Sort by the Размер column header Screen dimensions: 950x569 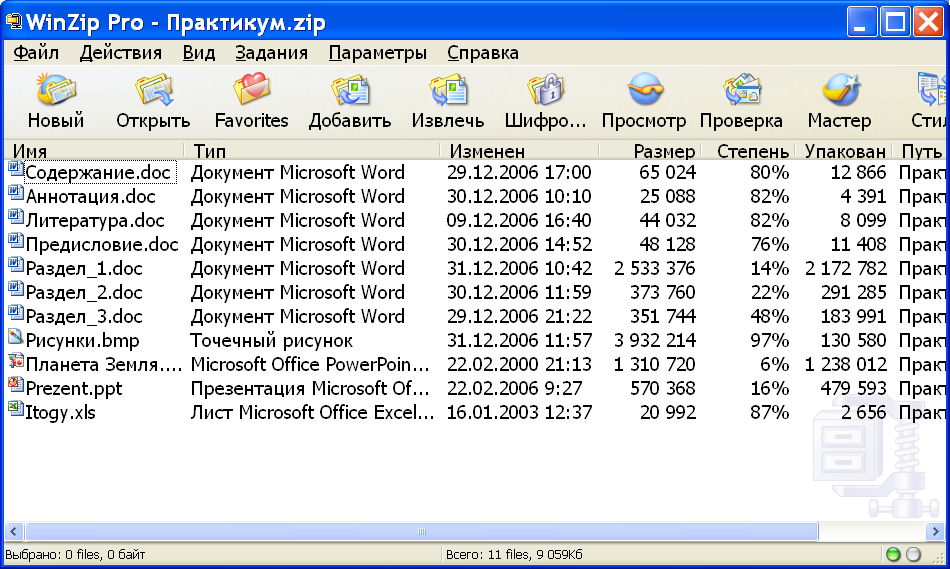[650, 150]
